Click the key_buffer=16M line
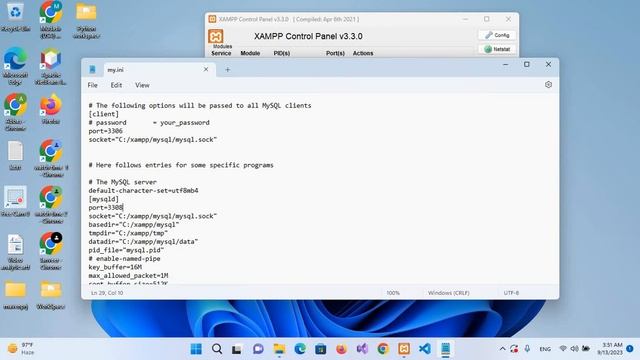This screenshot has width=640, height=360. (x=115, y=267)
